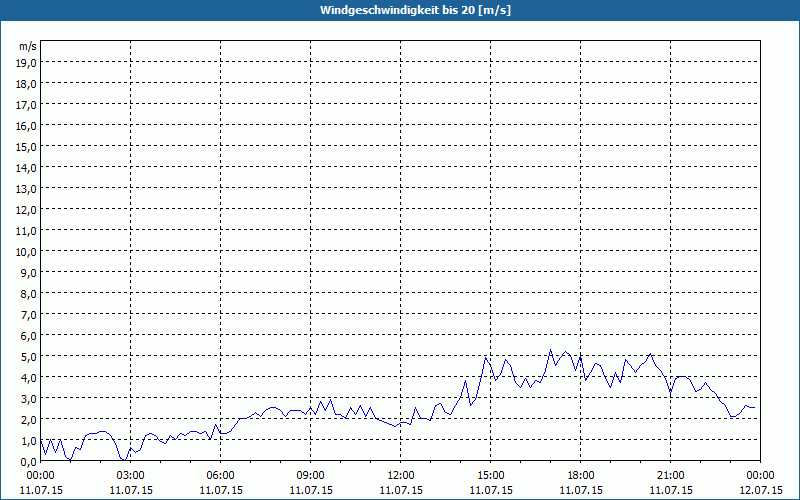Viewport: 800px width, 500px height.
Task: Click the "18:00" time axis label
Action: coord(581,476)
